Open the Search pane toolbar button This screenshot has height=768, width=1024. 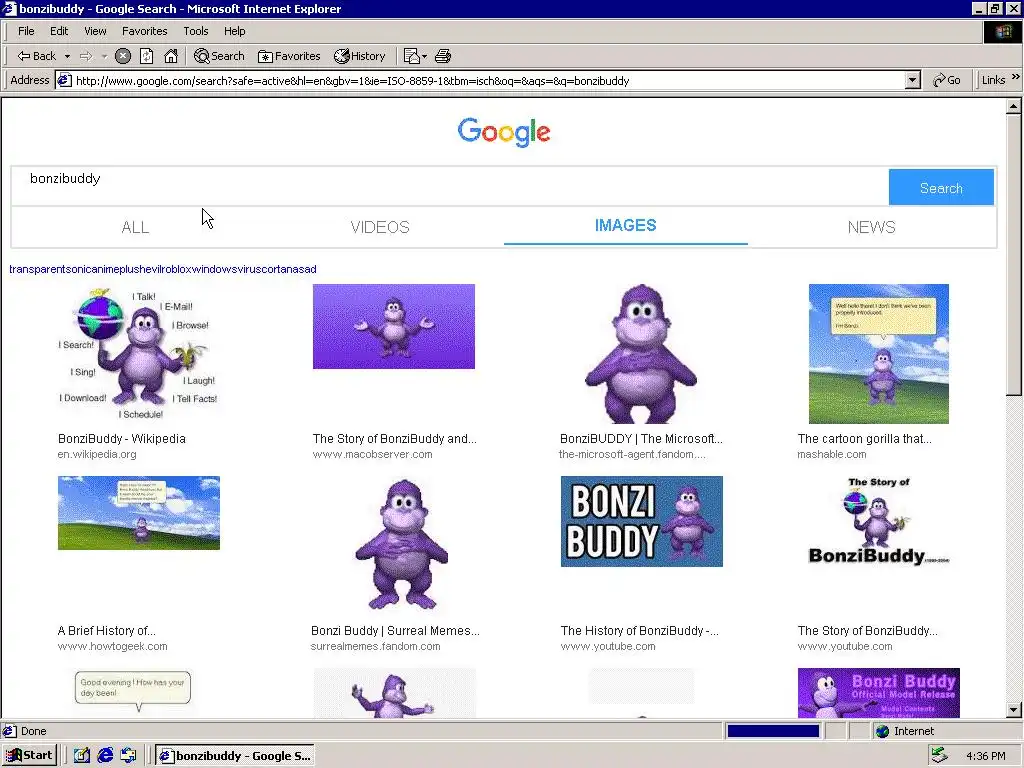pyautogui.click(x=219, y=56)
